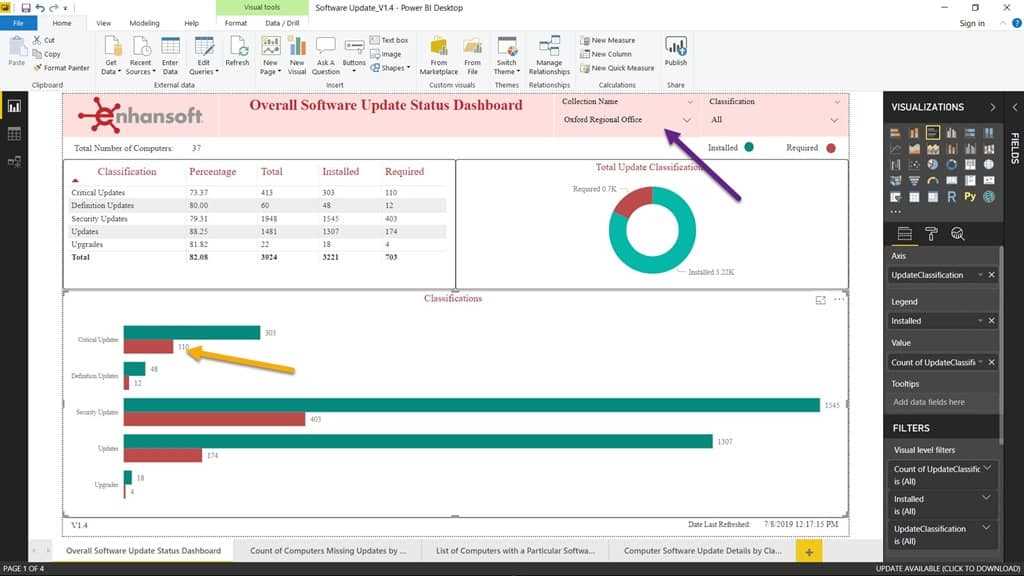Screen dimensions: 1024x576
Task: Click Focus mode icon on Classifications chart
Action: coord(821,300)
